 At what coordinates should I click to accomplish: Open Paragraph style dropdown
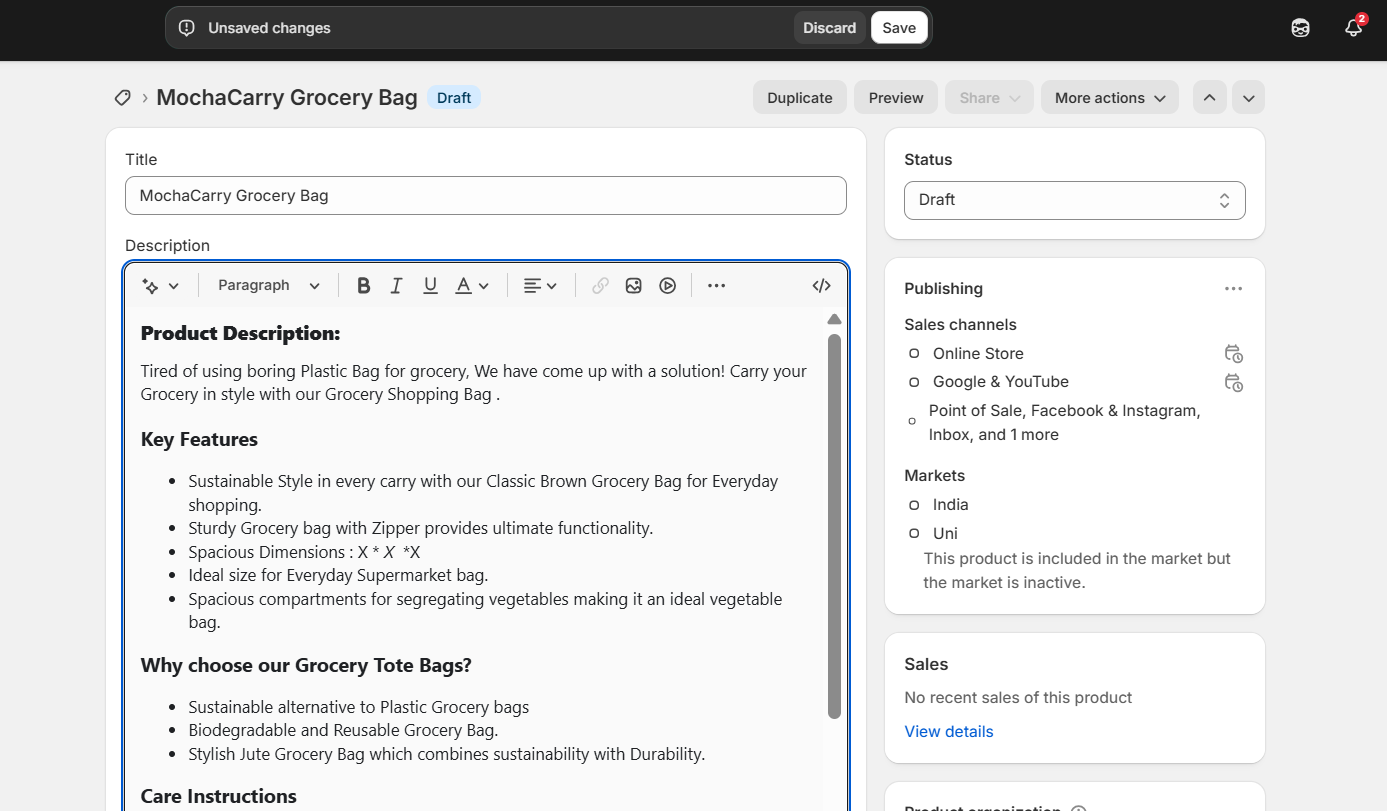point(269,285)
